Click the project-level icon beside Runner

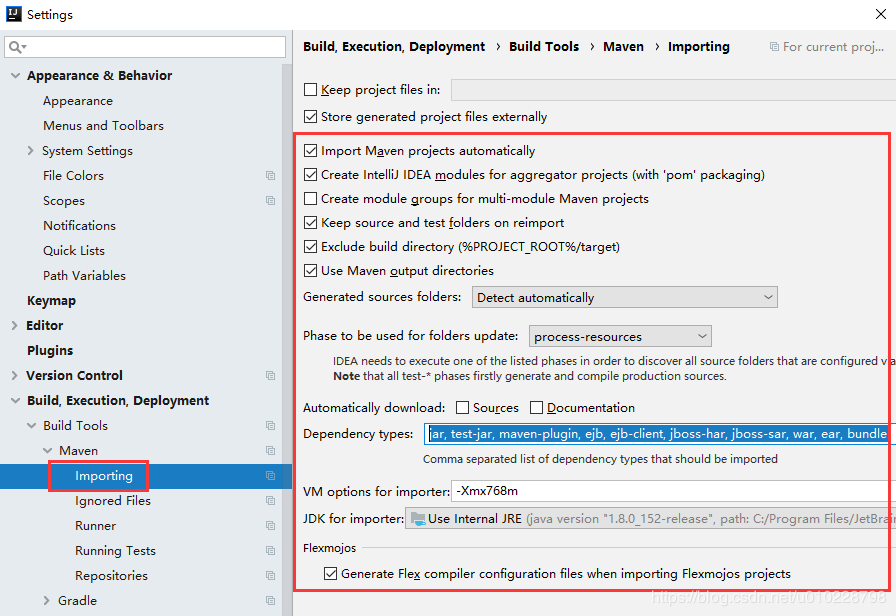tap(270, 526)
